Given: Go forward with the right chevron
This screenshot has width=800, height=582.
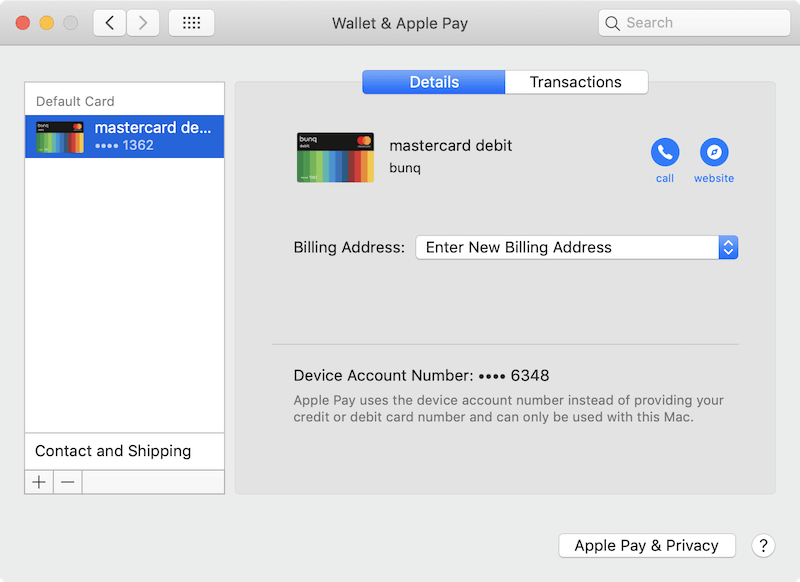Looking at the screenshot, I should pyautogui.click(x=143, y=23).
